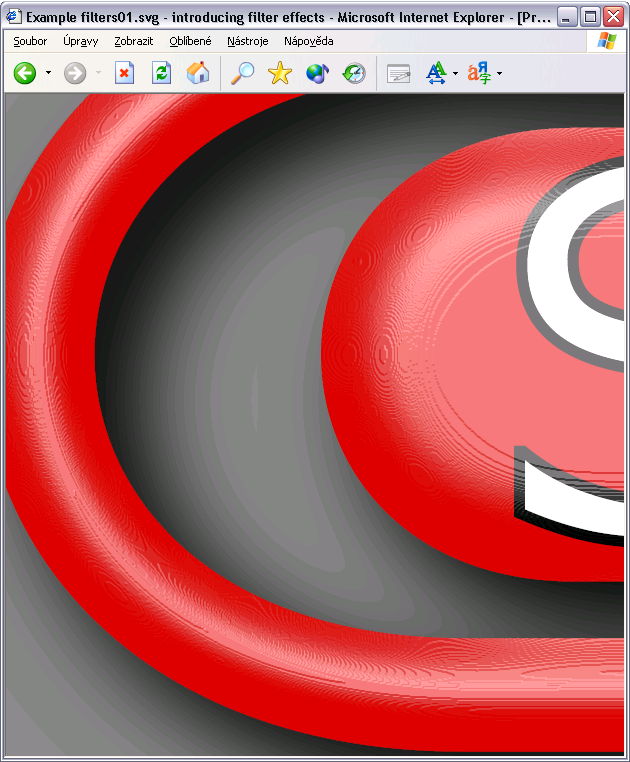Image resolution: width=630 pixels, height=762 pixels.
Task: Open Search with the magnifying glass icon
Action: click(x=242, y=73)
